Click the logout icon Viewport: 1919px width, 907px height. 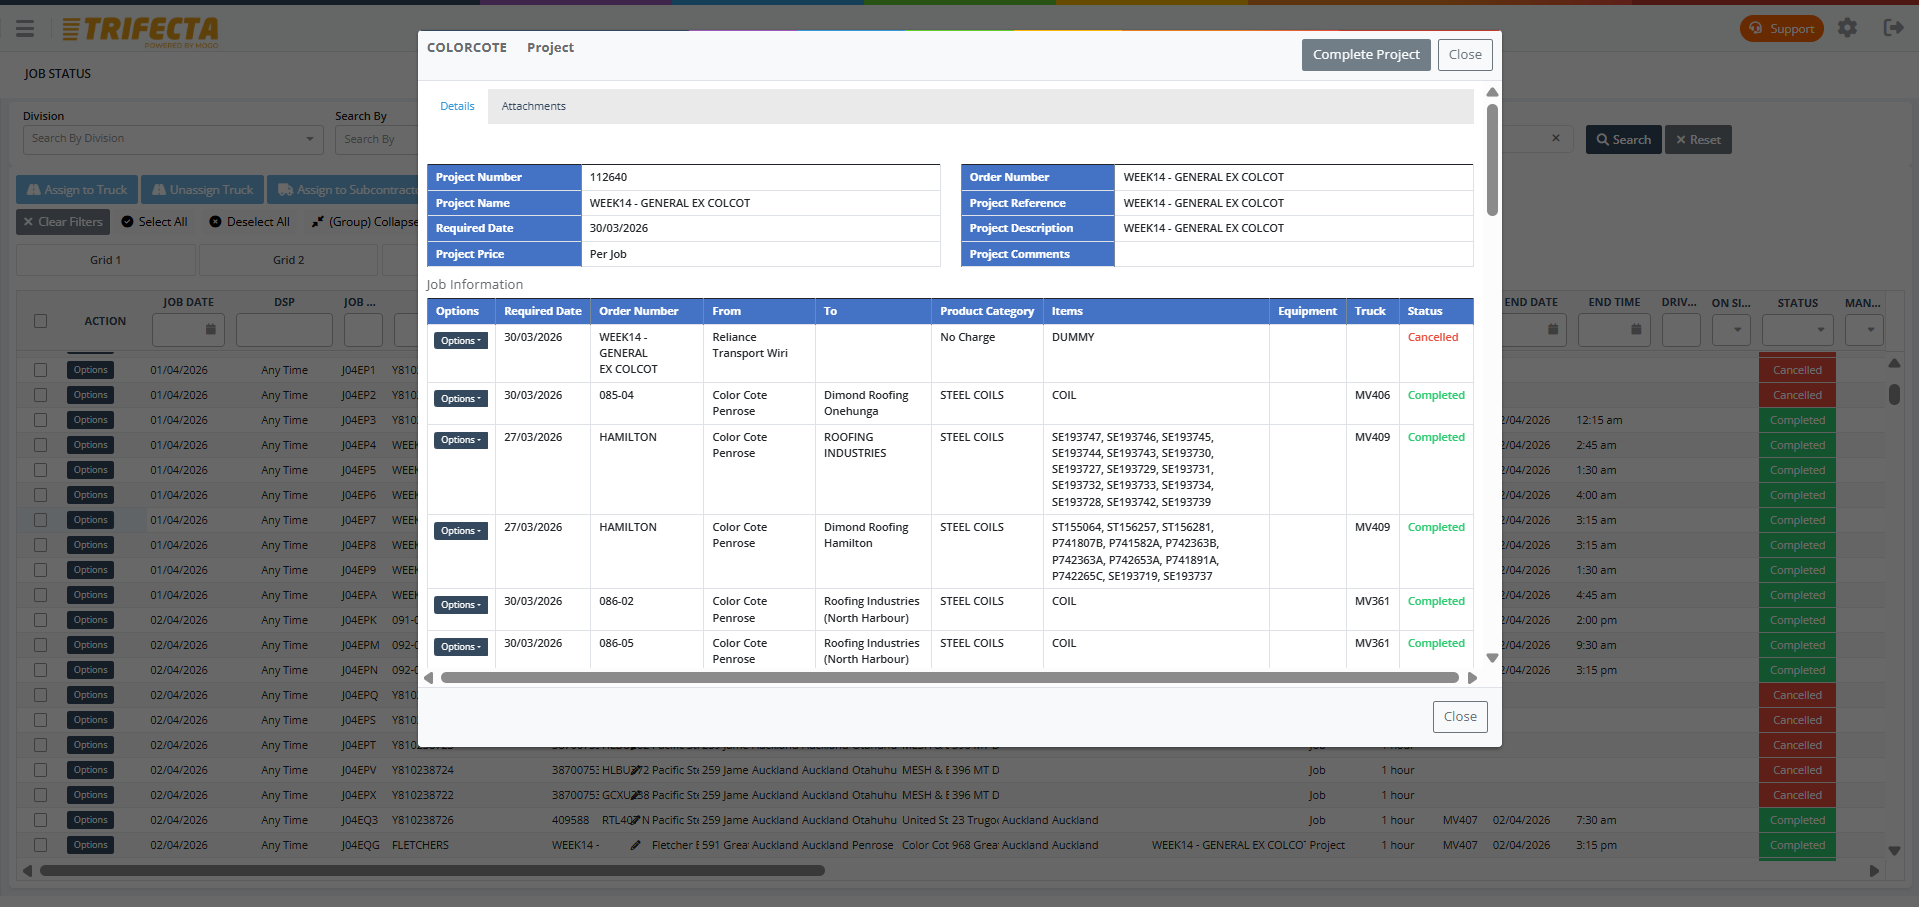tap(1893, 28)
